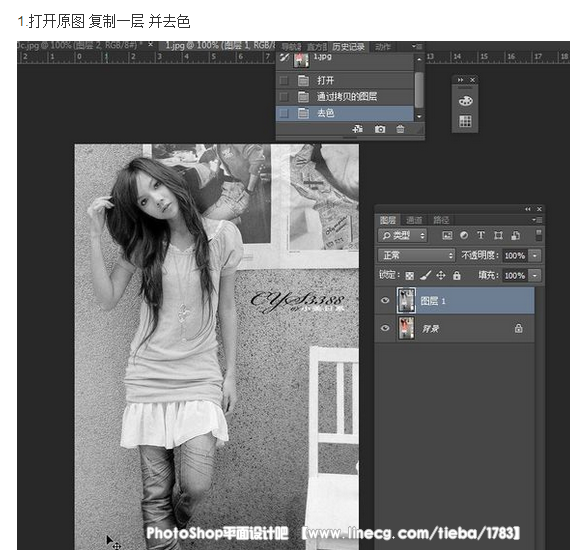Select the 通过拷贝的图层 history state
Image resolution: width=570 pixels, height=550 pixels.
(x=345, y=97)
